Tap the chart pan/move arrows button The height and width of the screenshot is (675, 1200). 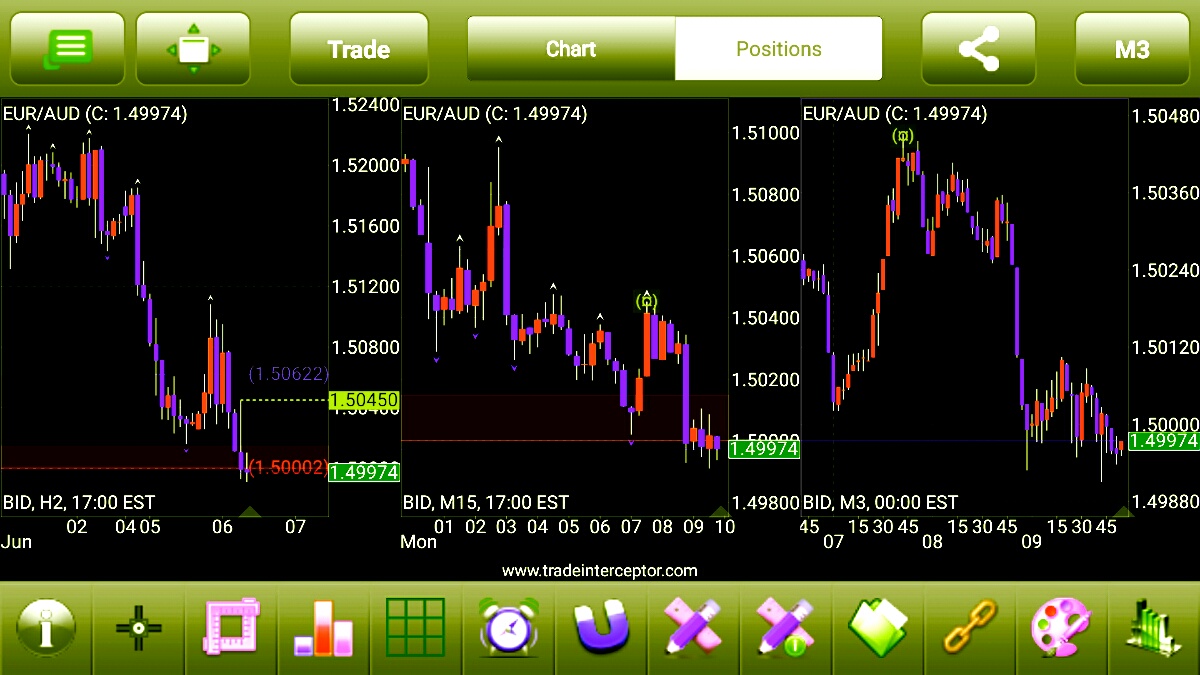pyautogui.click(x=193, y=48)
